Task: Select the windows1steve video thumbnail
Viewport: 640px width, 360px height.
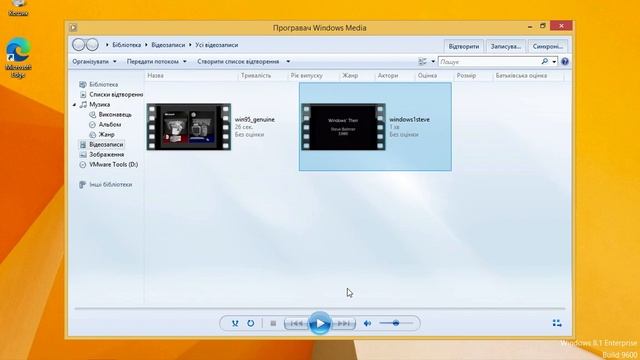Action: (x=343, y=127)
